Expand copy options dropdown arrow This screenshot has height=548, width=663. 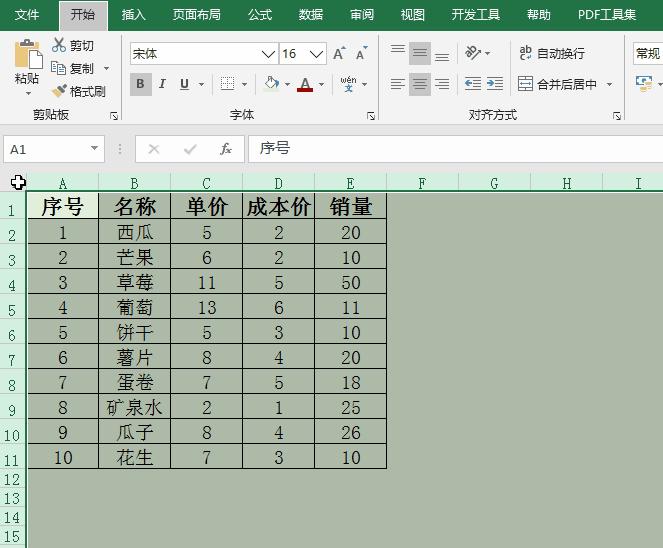point(106,68)
